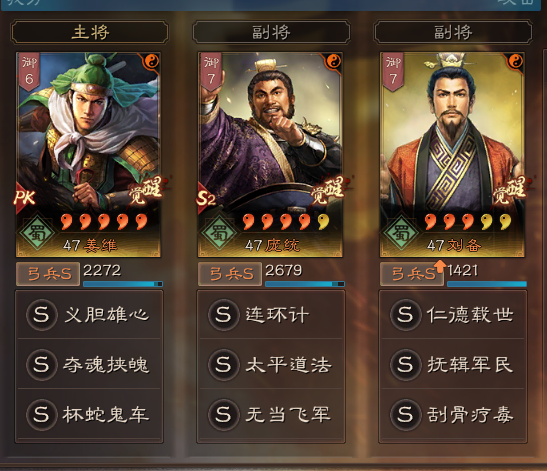Select the 主将 slot header
The width and height of the screenshot is (547, 471).
(90, 32)
